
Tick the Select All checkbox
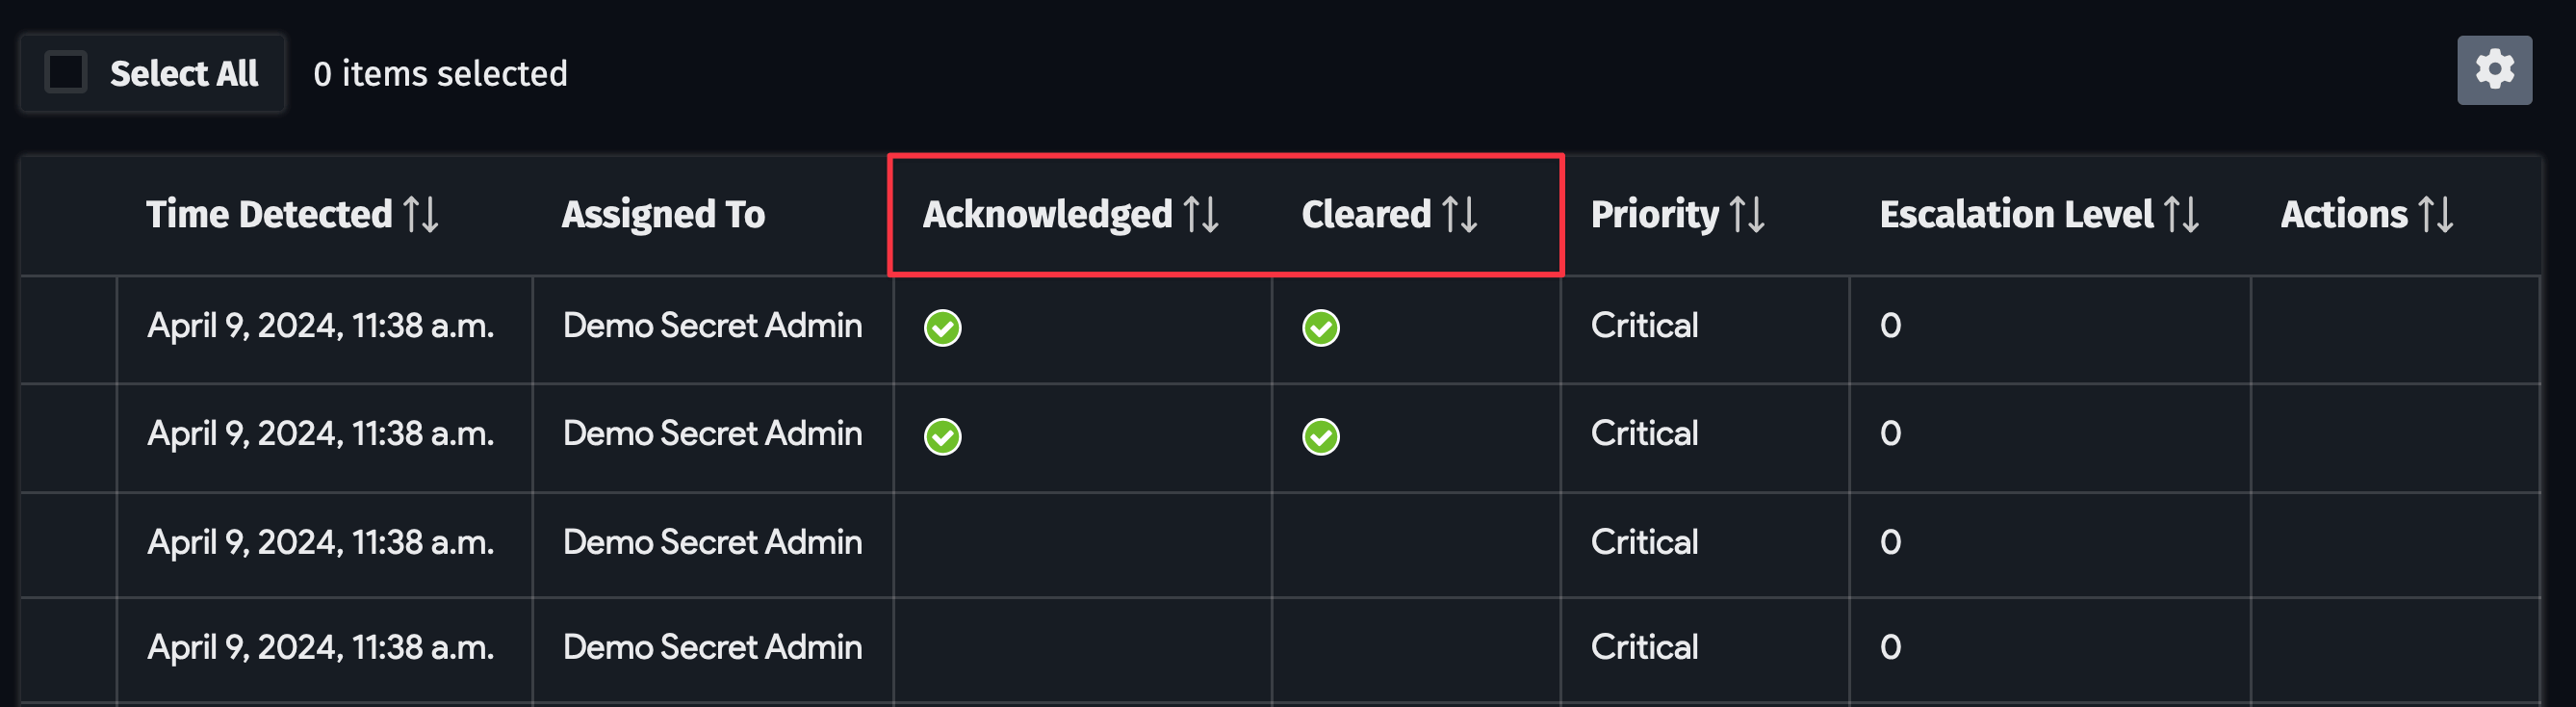pos(66,72)
